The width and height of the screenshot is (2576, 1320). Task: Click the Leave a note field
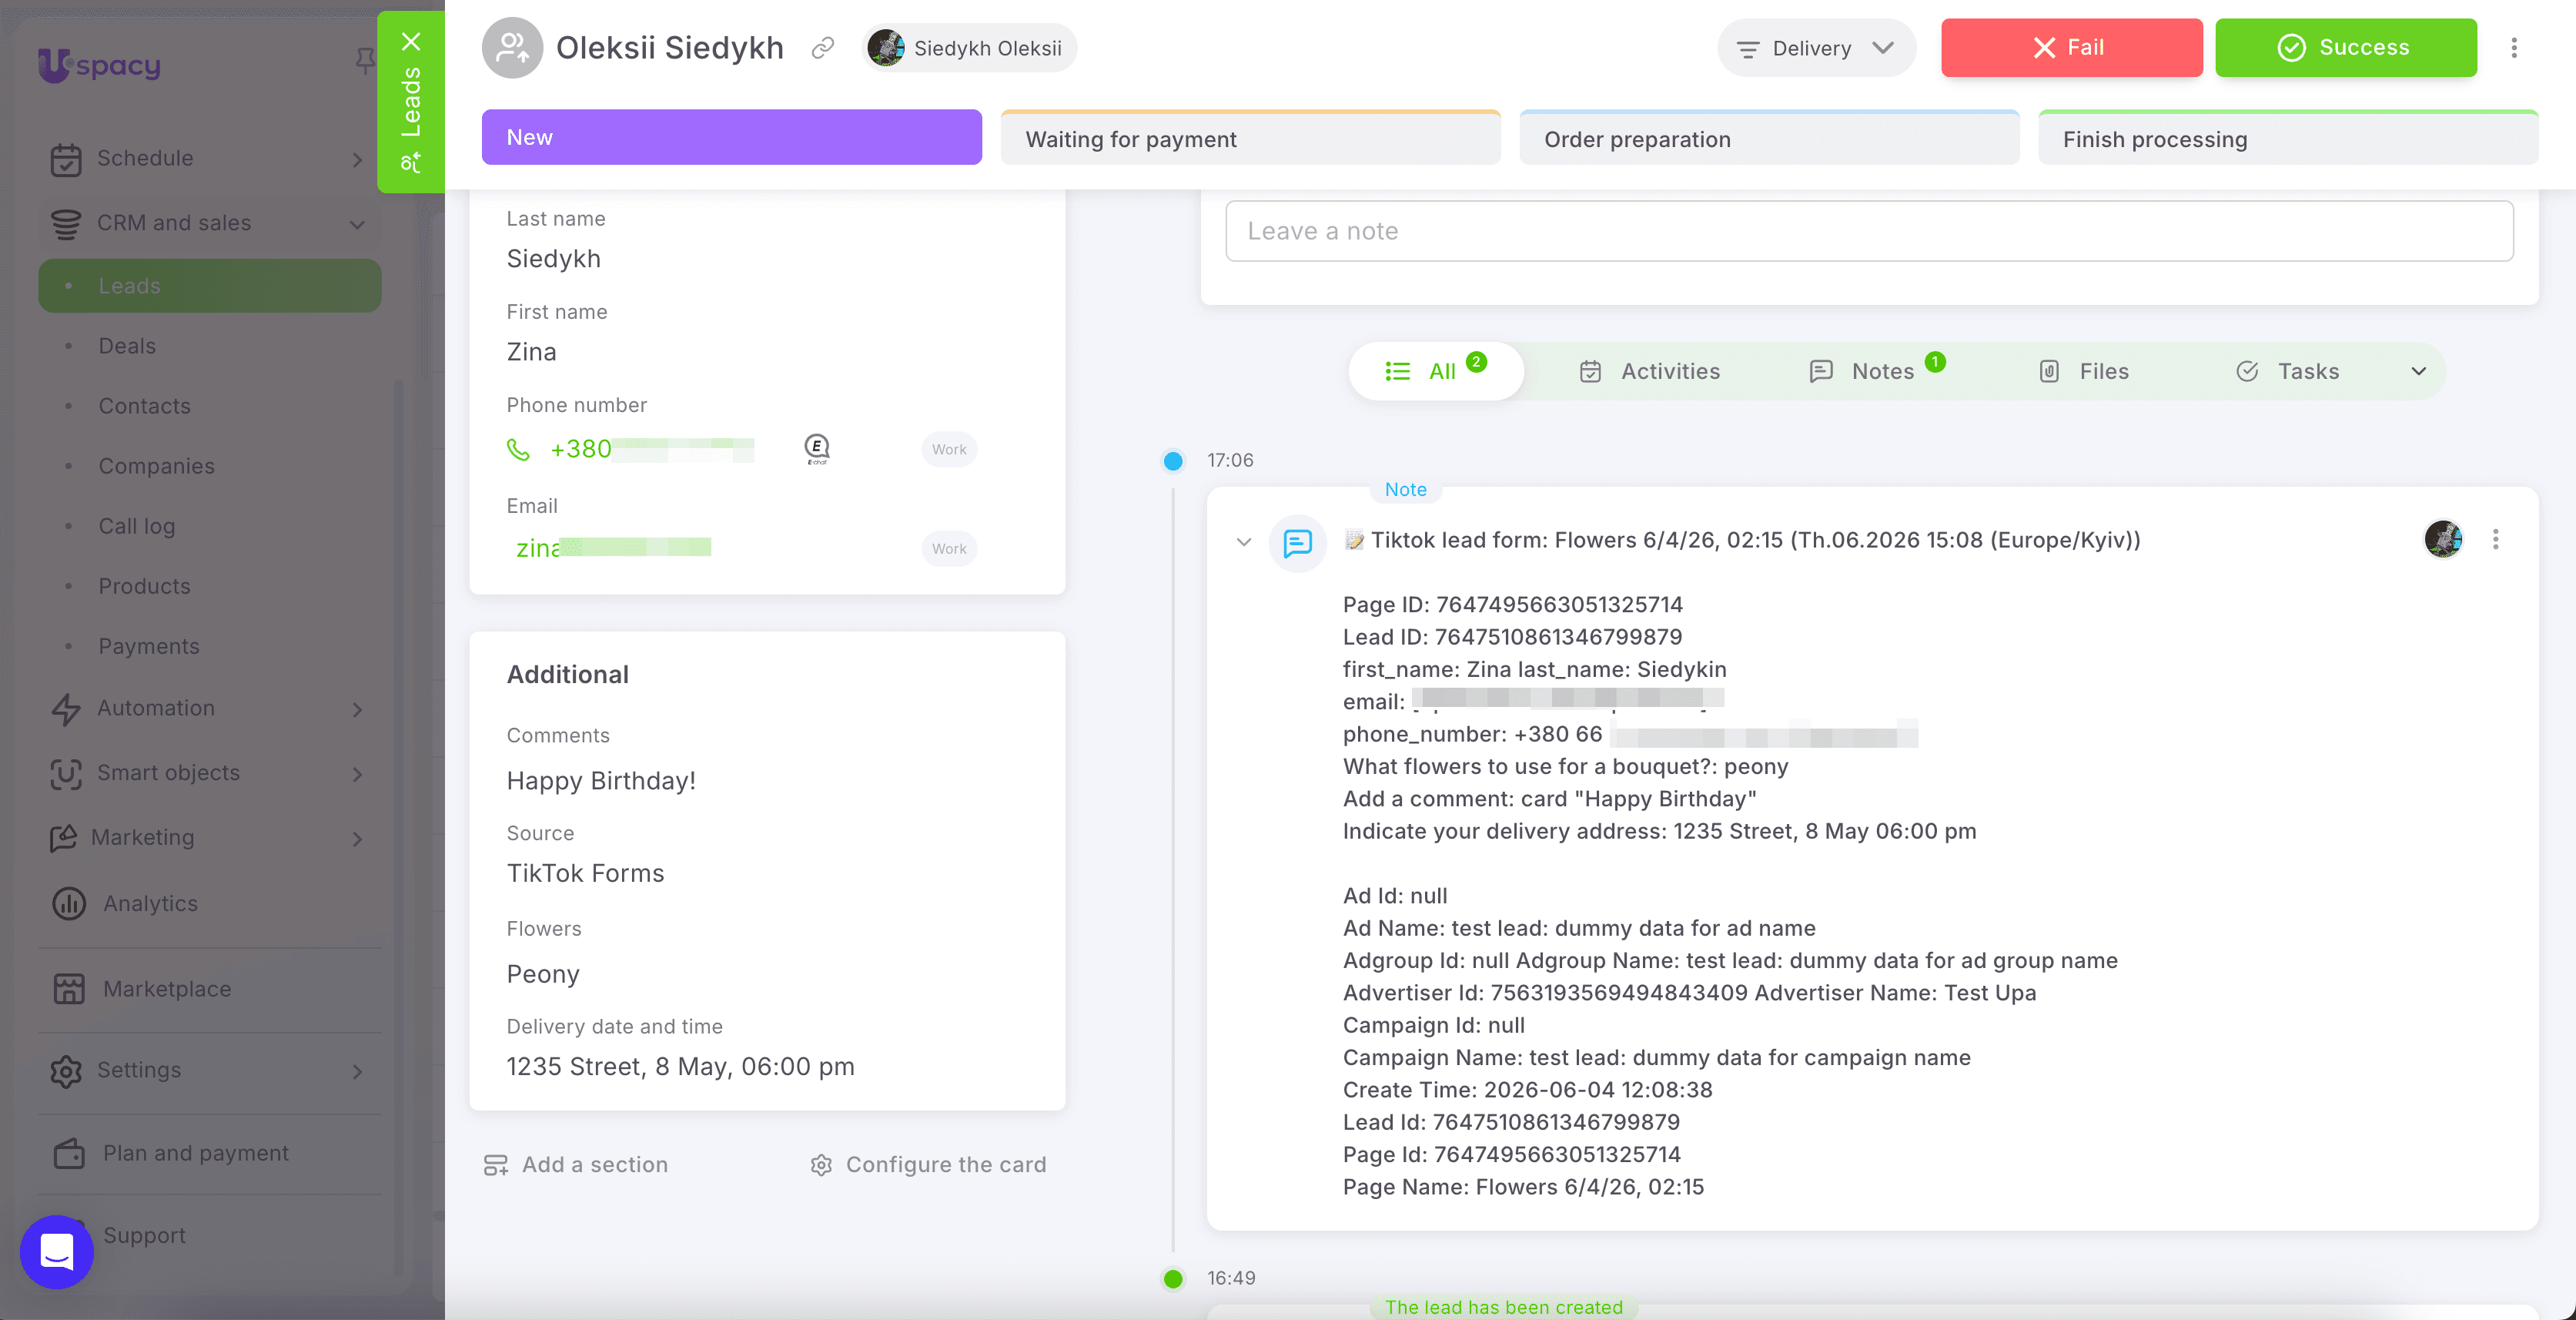coord(1869,231)
